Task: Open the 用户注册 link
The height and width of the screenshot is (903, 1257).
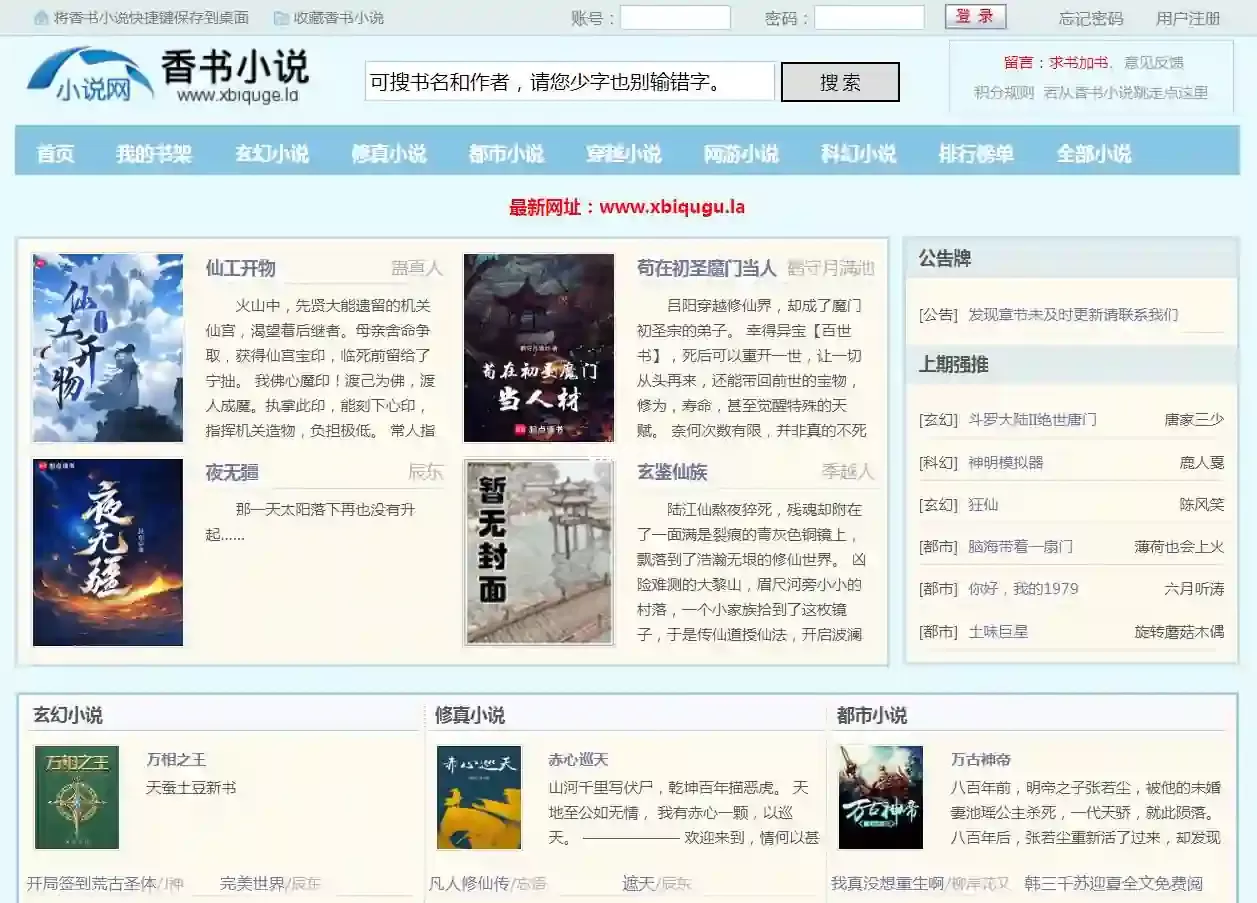Action: [1188, 18]
